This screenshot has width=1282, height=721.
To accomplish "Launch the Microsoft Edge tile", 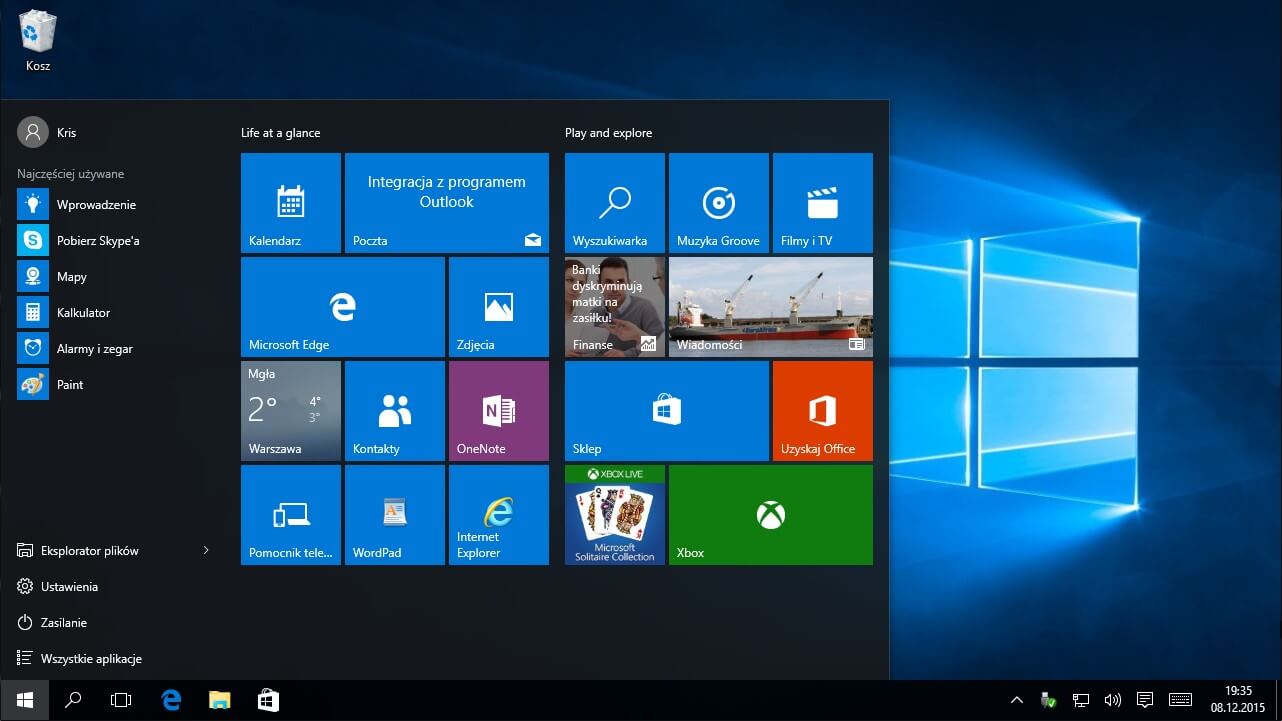I will pos(343,307).
